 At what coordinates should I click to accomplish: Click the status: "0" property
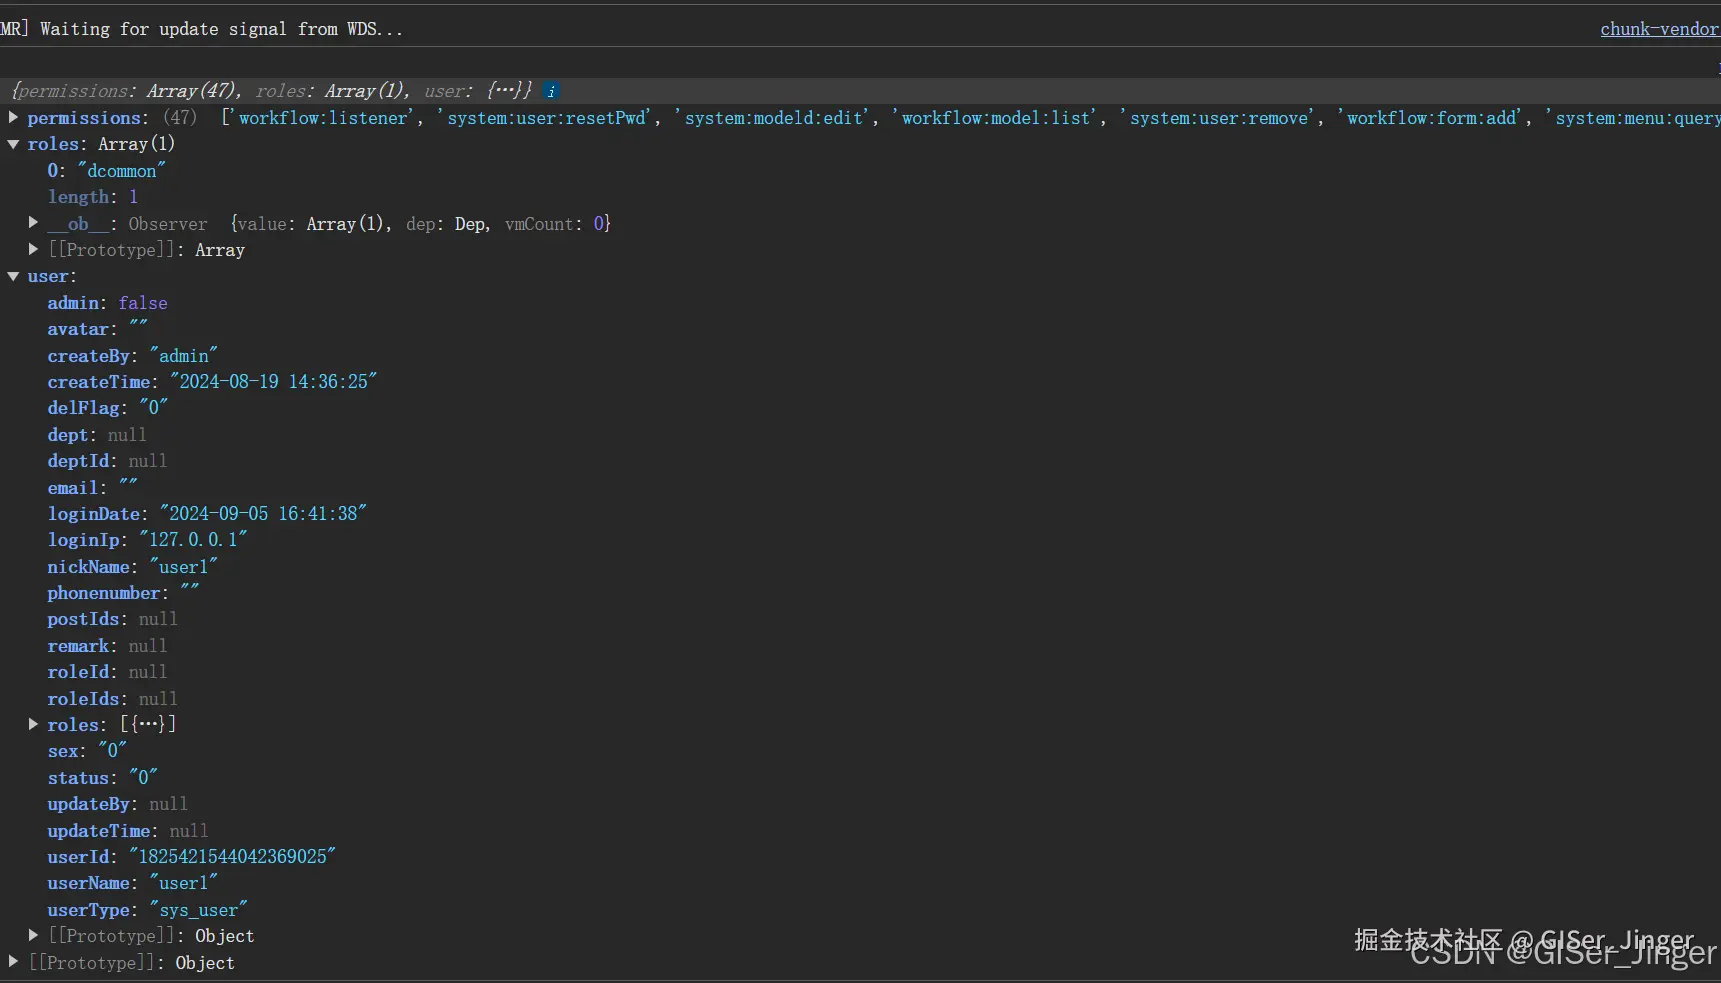103,778
